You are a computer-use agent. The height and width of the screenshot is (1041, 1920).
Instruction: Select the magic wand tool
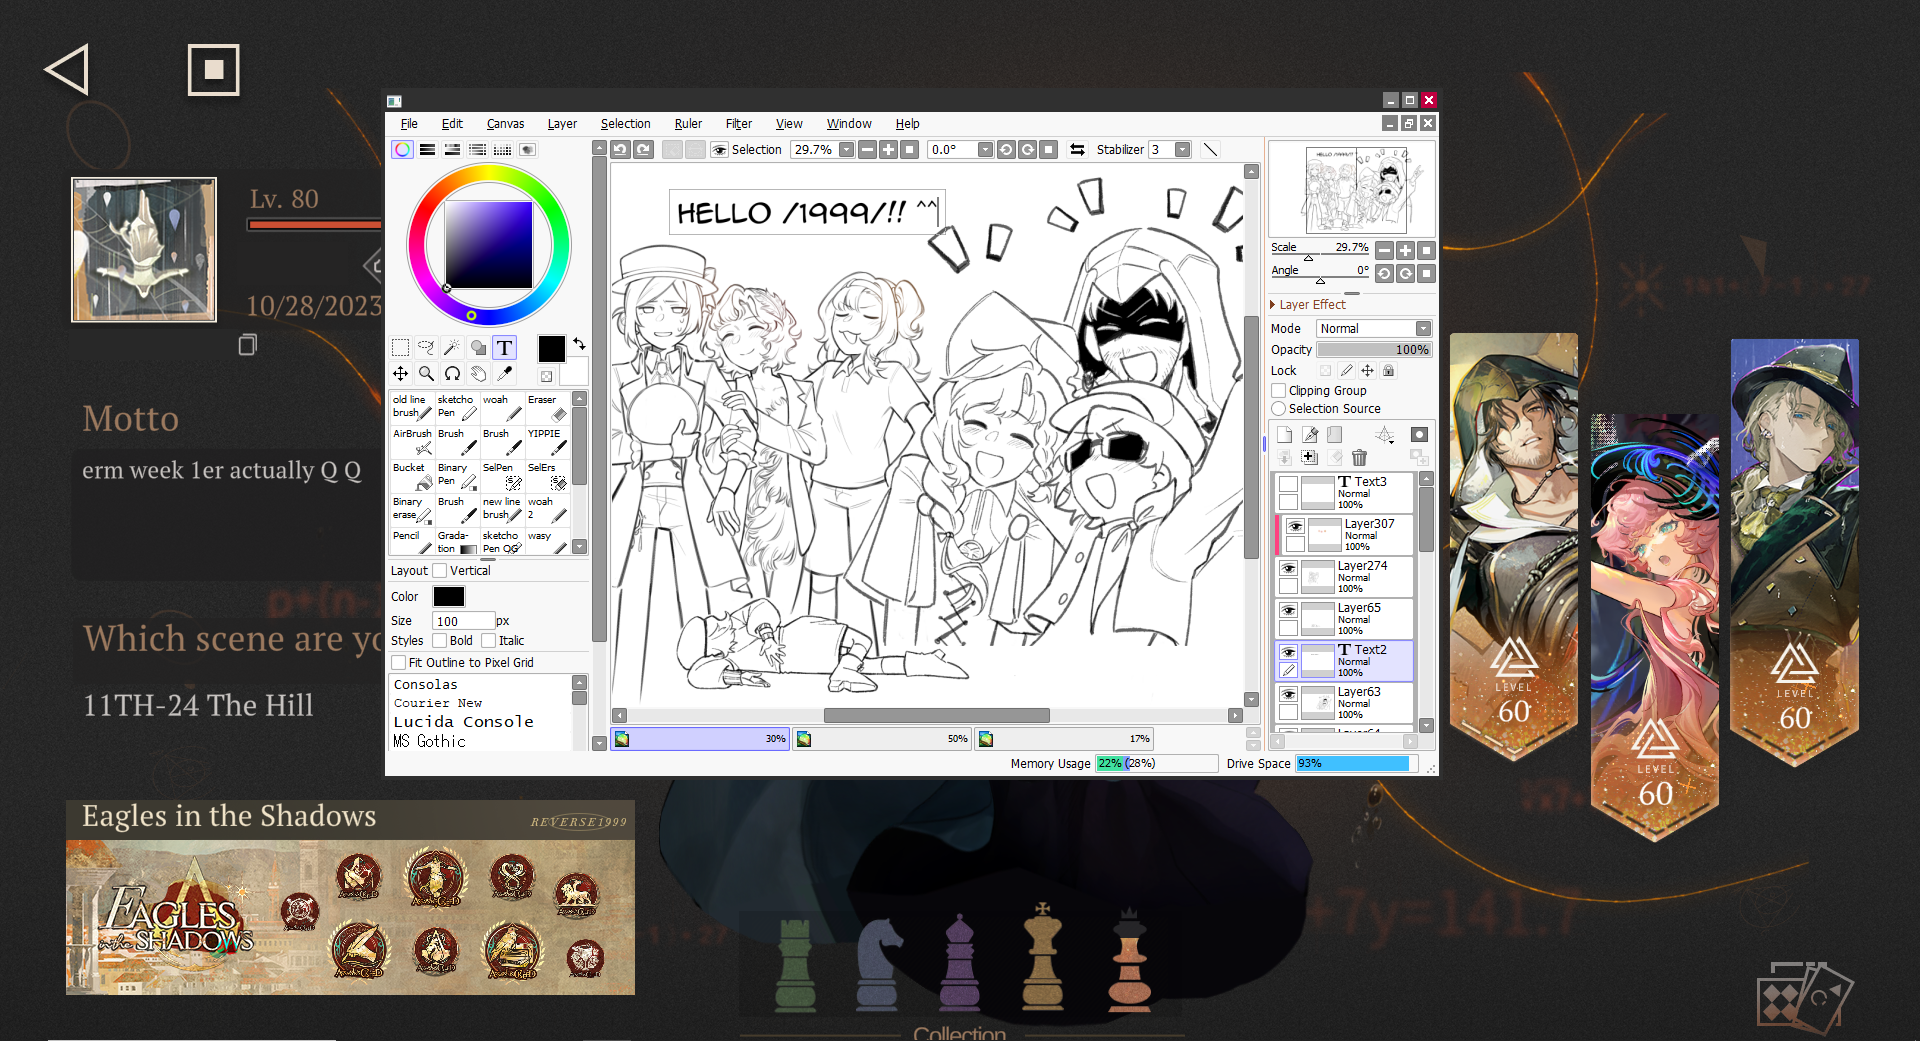tap(452, 348)
